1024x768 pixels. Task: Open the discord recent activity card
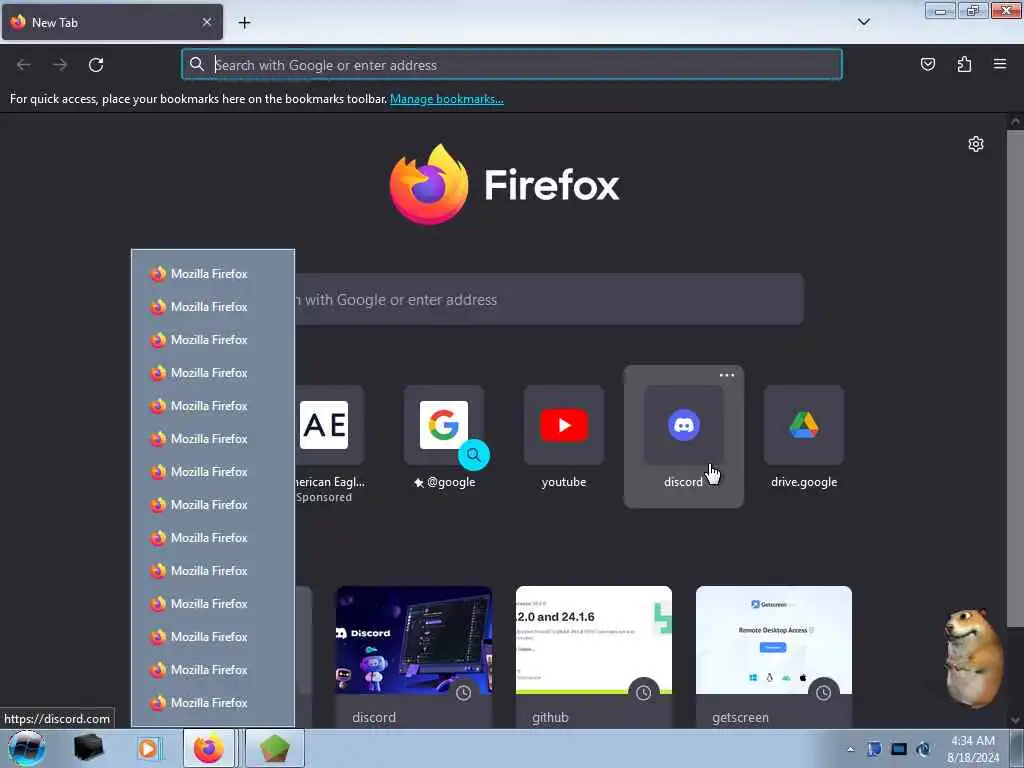click(x=414, y=657)
